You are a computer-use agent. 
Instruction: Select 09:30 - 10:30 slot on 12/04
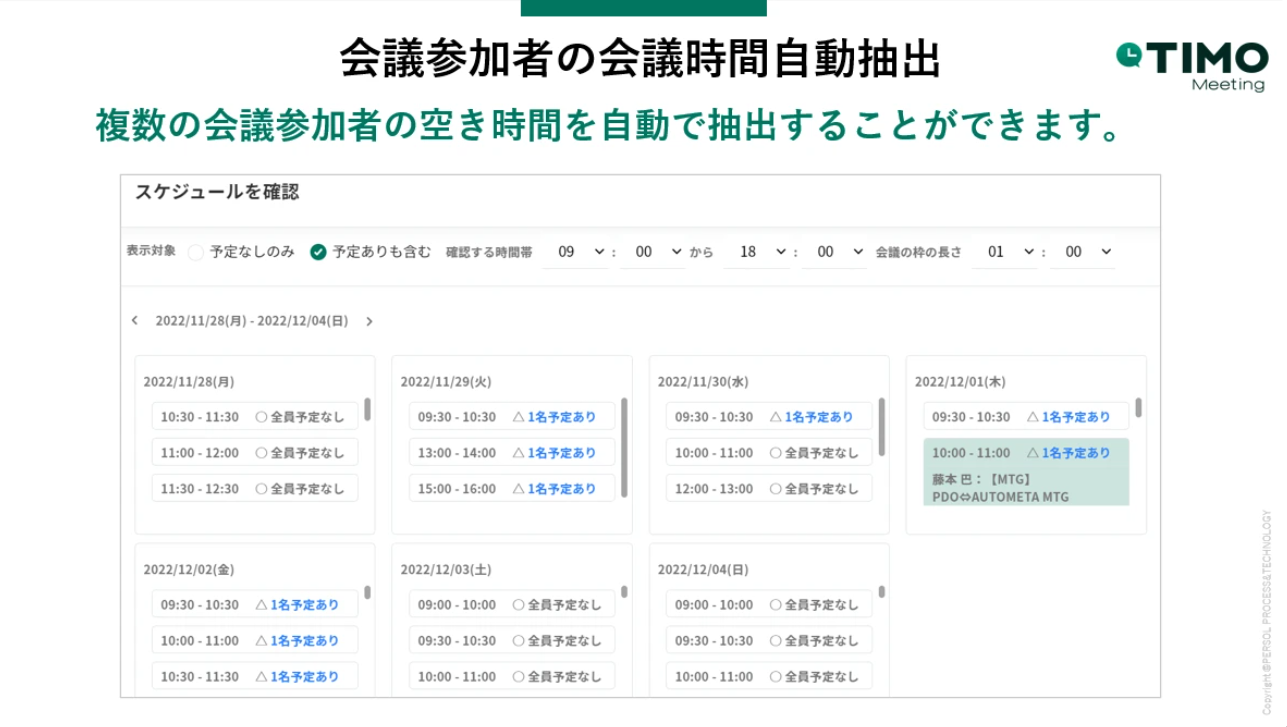(769, 641)
